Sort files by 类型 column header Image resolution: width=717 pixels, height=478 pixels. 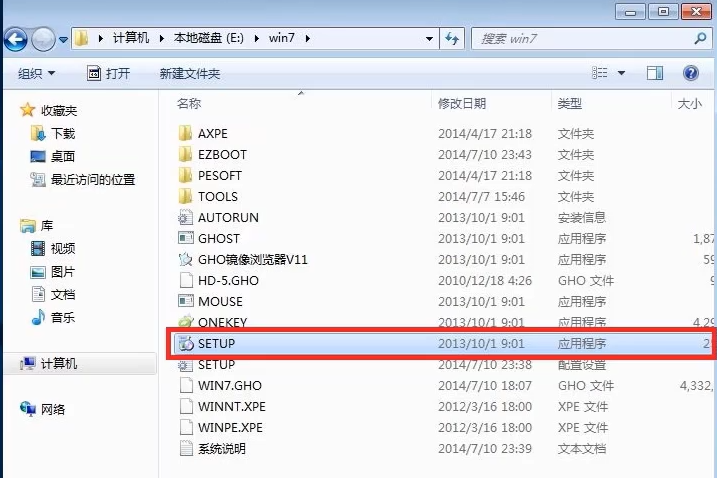click(570, 103)
